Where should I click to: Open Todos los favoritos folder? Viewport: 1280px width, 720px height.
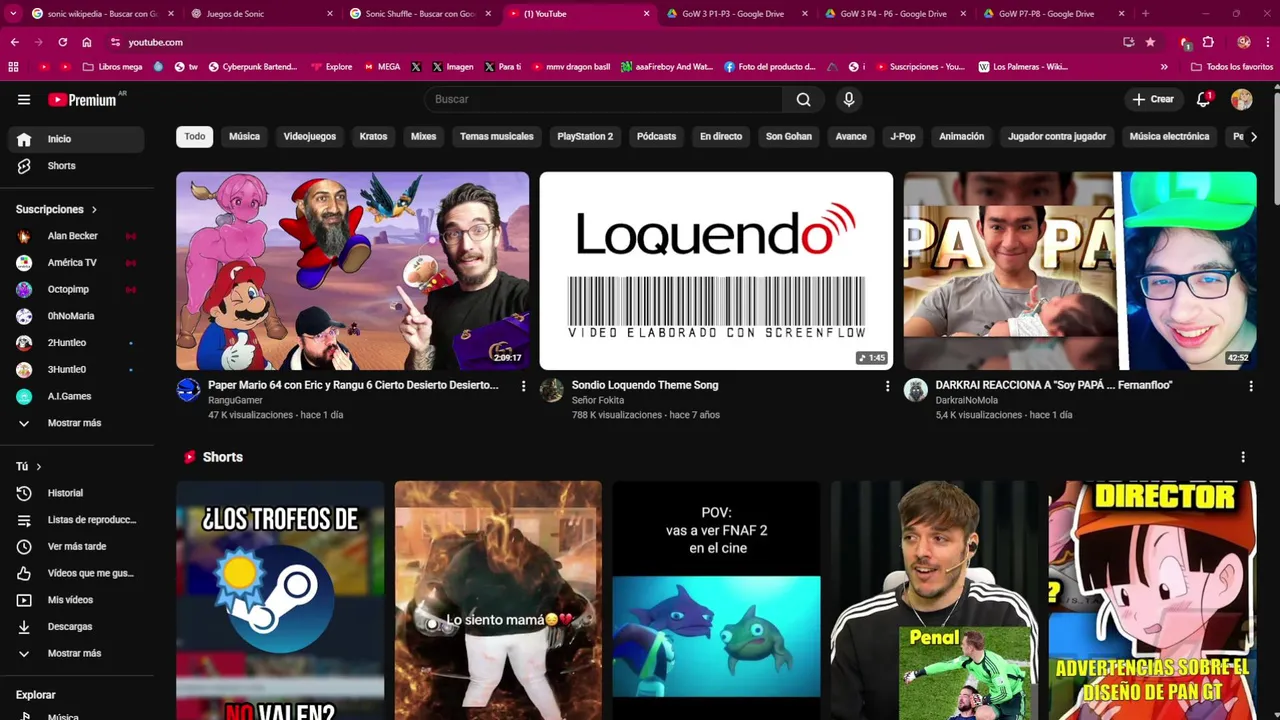pos(1232,67)
